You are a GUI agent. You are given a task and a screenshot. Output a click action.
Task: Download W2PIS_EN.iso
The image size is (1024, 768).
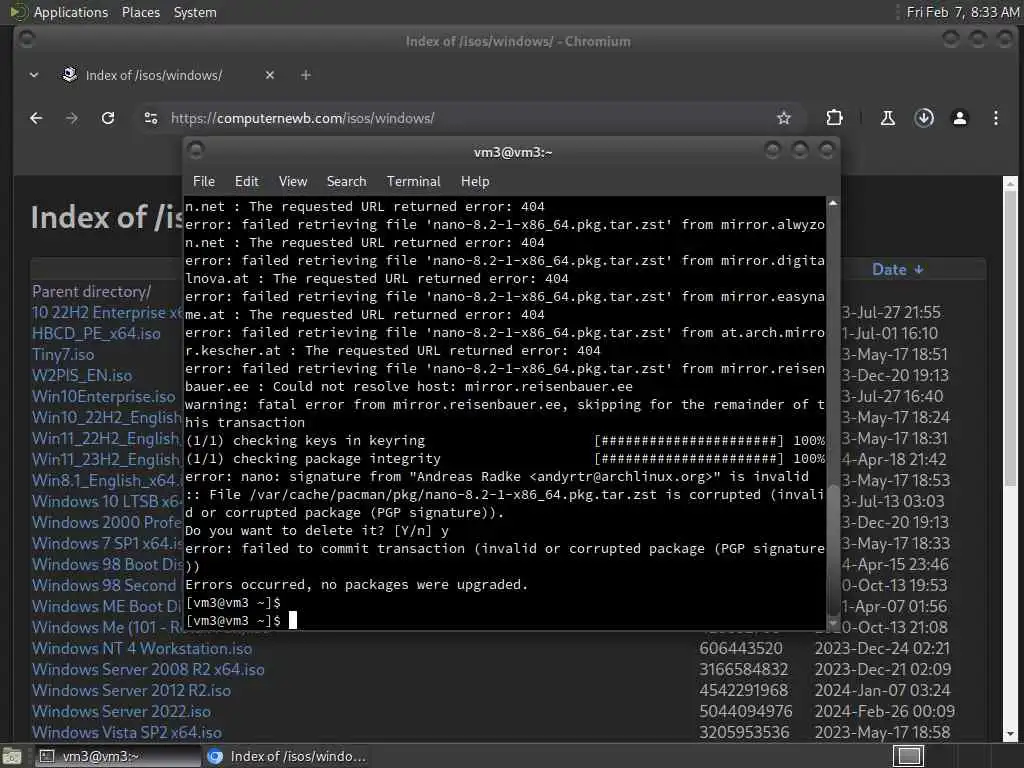(82, 376)
